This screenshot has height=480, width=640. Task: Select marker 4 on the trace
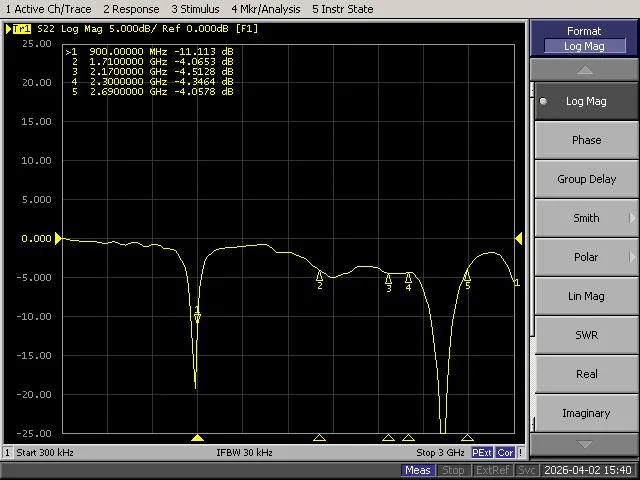tap(408, 282)
